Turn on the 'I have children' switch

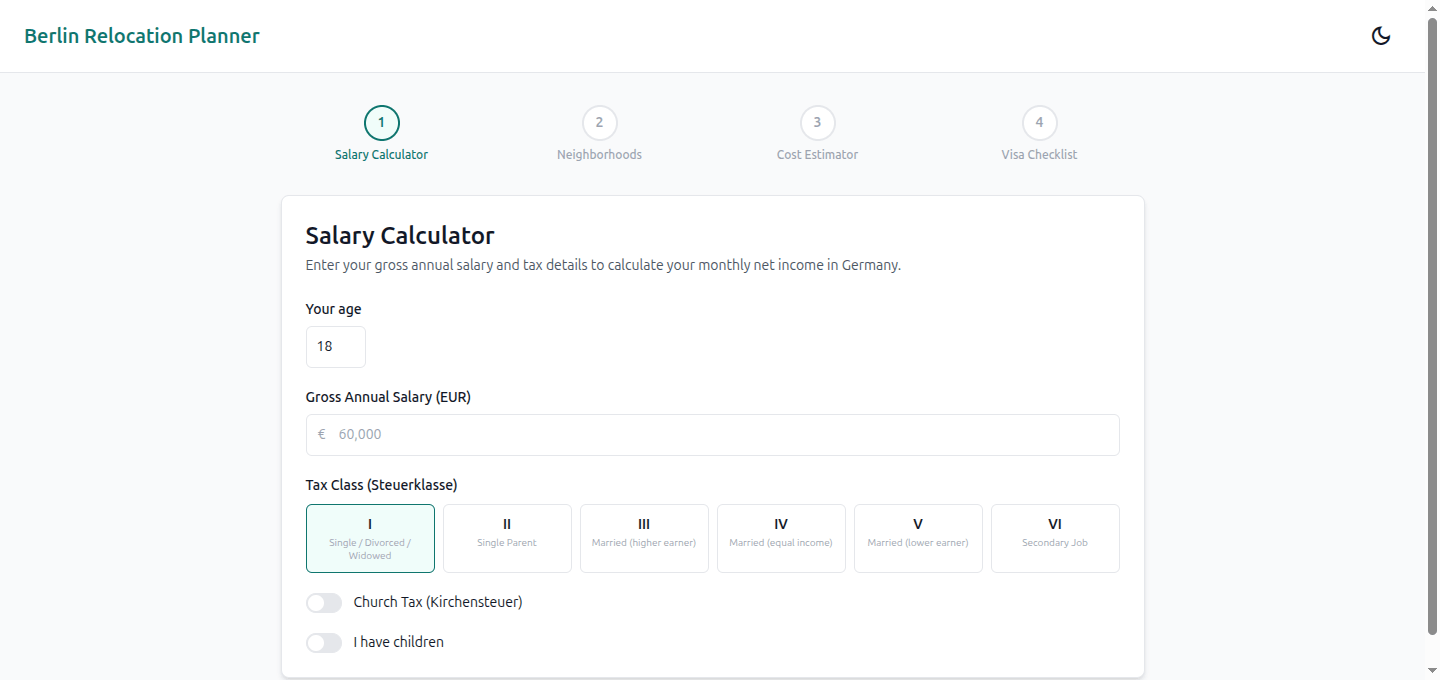click(324, 642)
